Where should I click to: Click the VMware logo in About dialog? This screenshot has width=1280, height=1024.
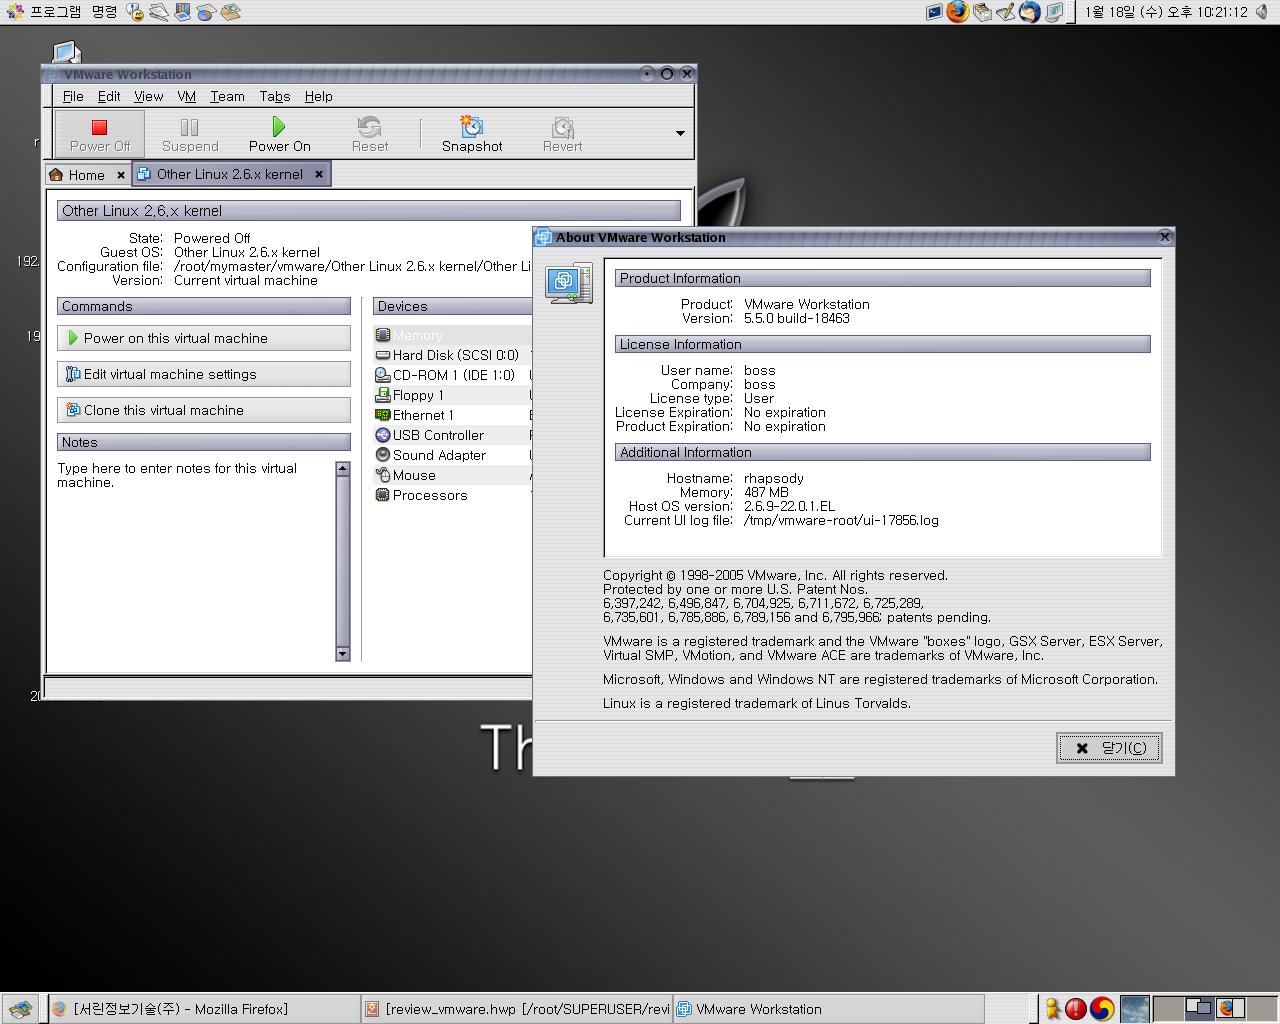[568, 284]
